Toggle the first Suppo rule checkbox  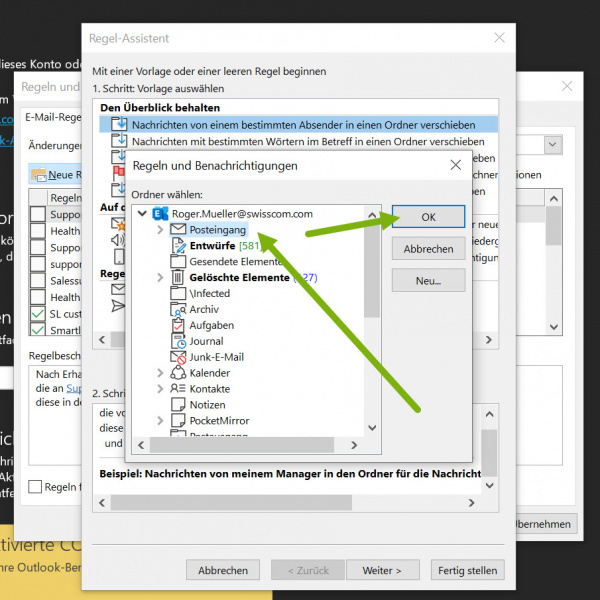(38, 214)
